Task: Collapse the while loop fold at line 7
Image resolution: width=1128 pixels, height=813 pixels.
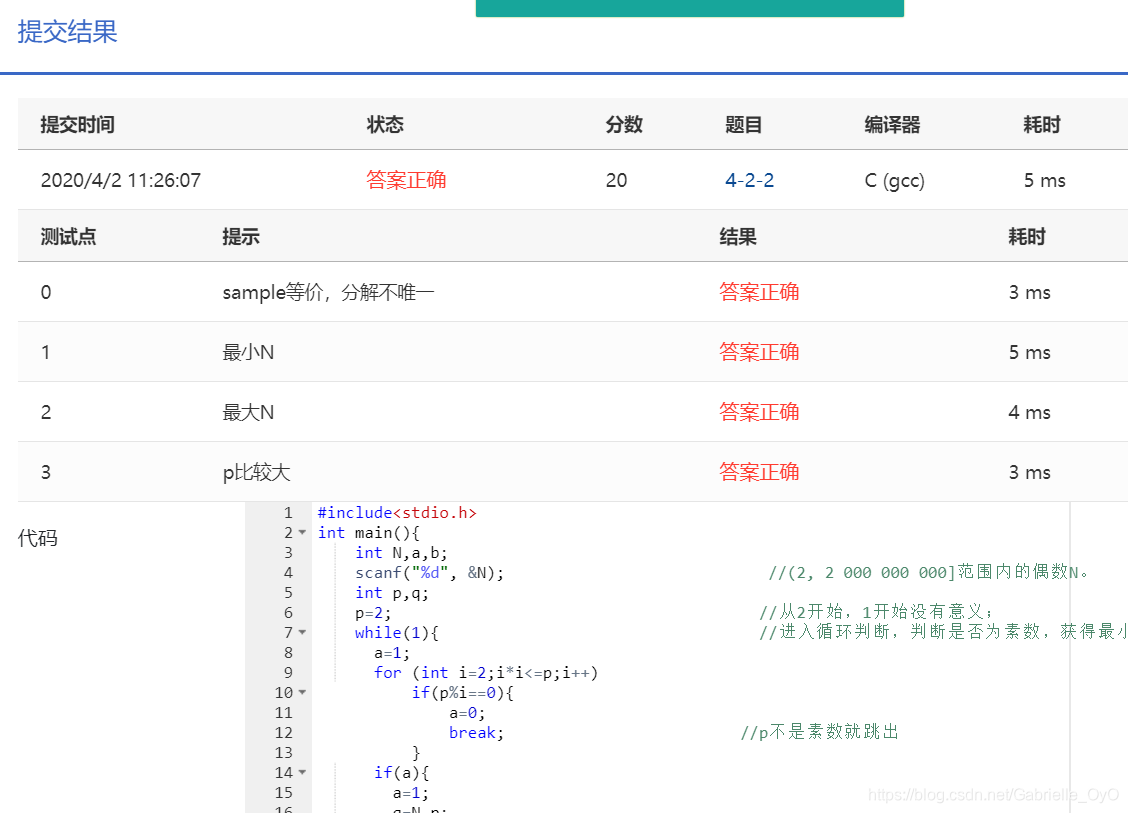Action: [x=301, y=632]
